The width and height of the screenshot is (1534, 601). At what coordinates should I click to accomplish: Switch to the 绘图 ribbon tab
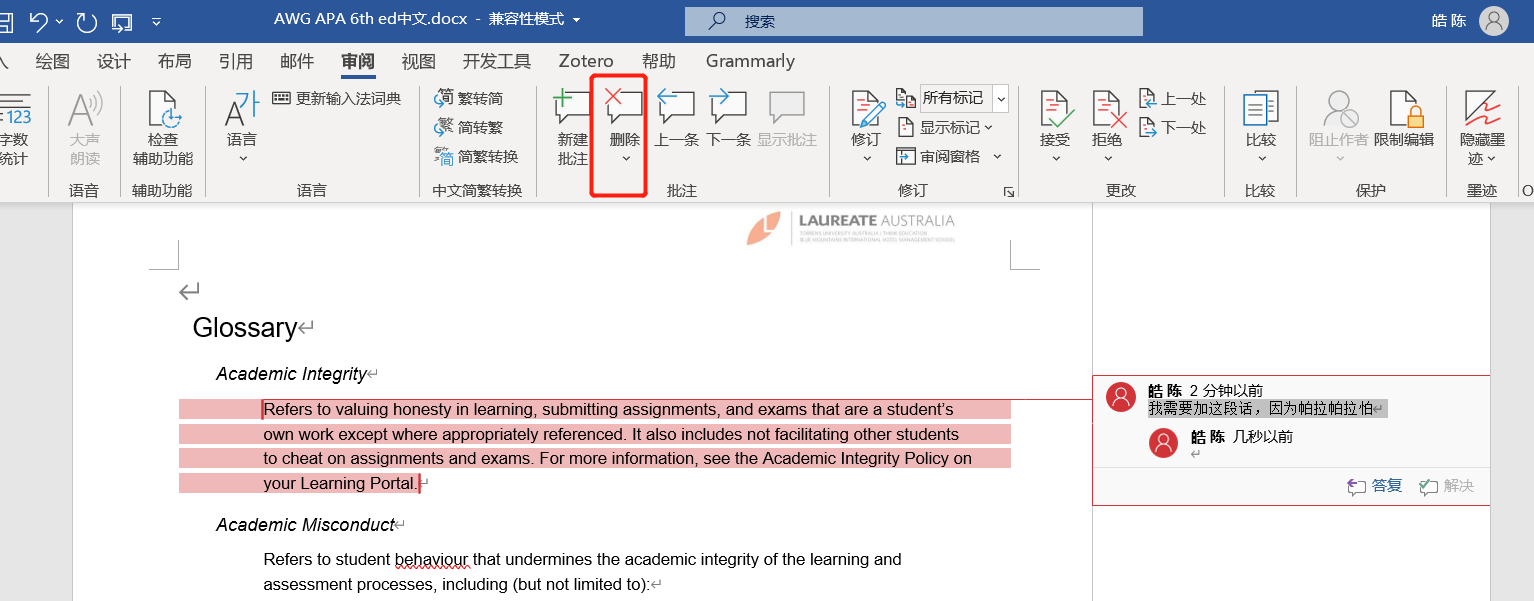coord(53,61)
